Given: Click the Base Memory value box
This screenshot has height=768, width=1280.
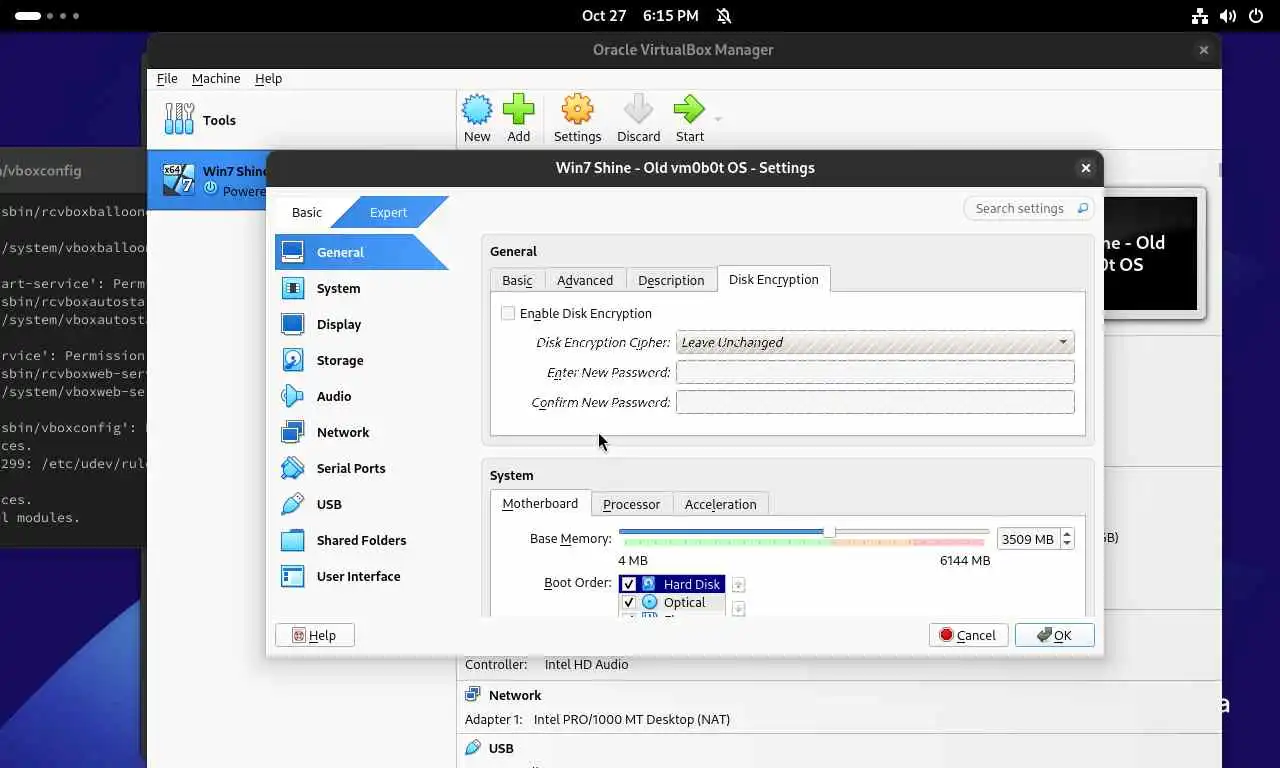Looking at the screenshot, I should coord(1028,539).
